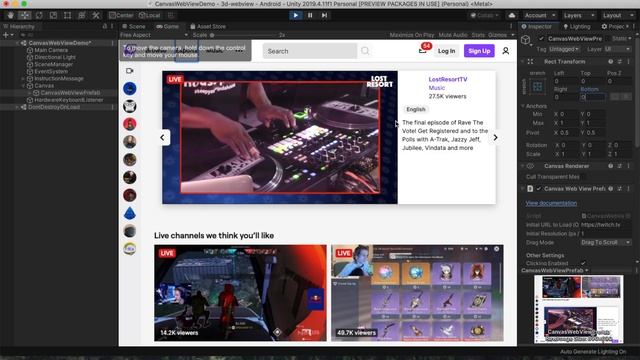
Task: Go to next carousel stream
Action: [496, 138]
